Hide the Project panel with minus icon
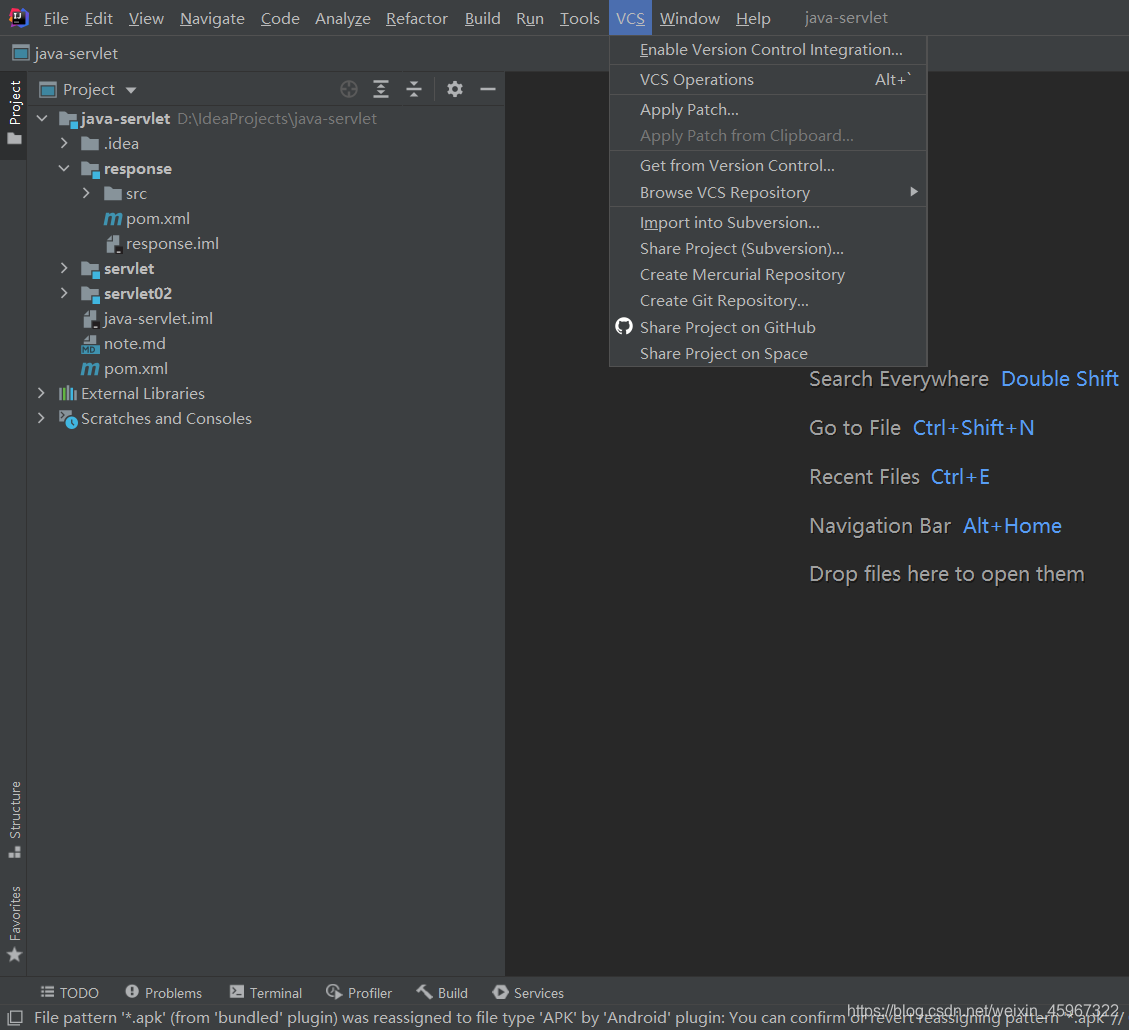The image size is (1129, 1030). pyautogui.click(x=487, y=89)
